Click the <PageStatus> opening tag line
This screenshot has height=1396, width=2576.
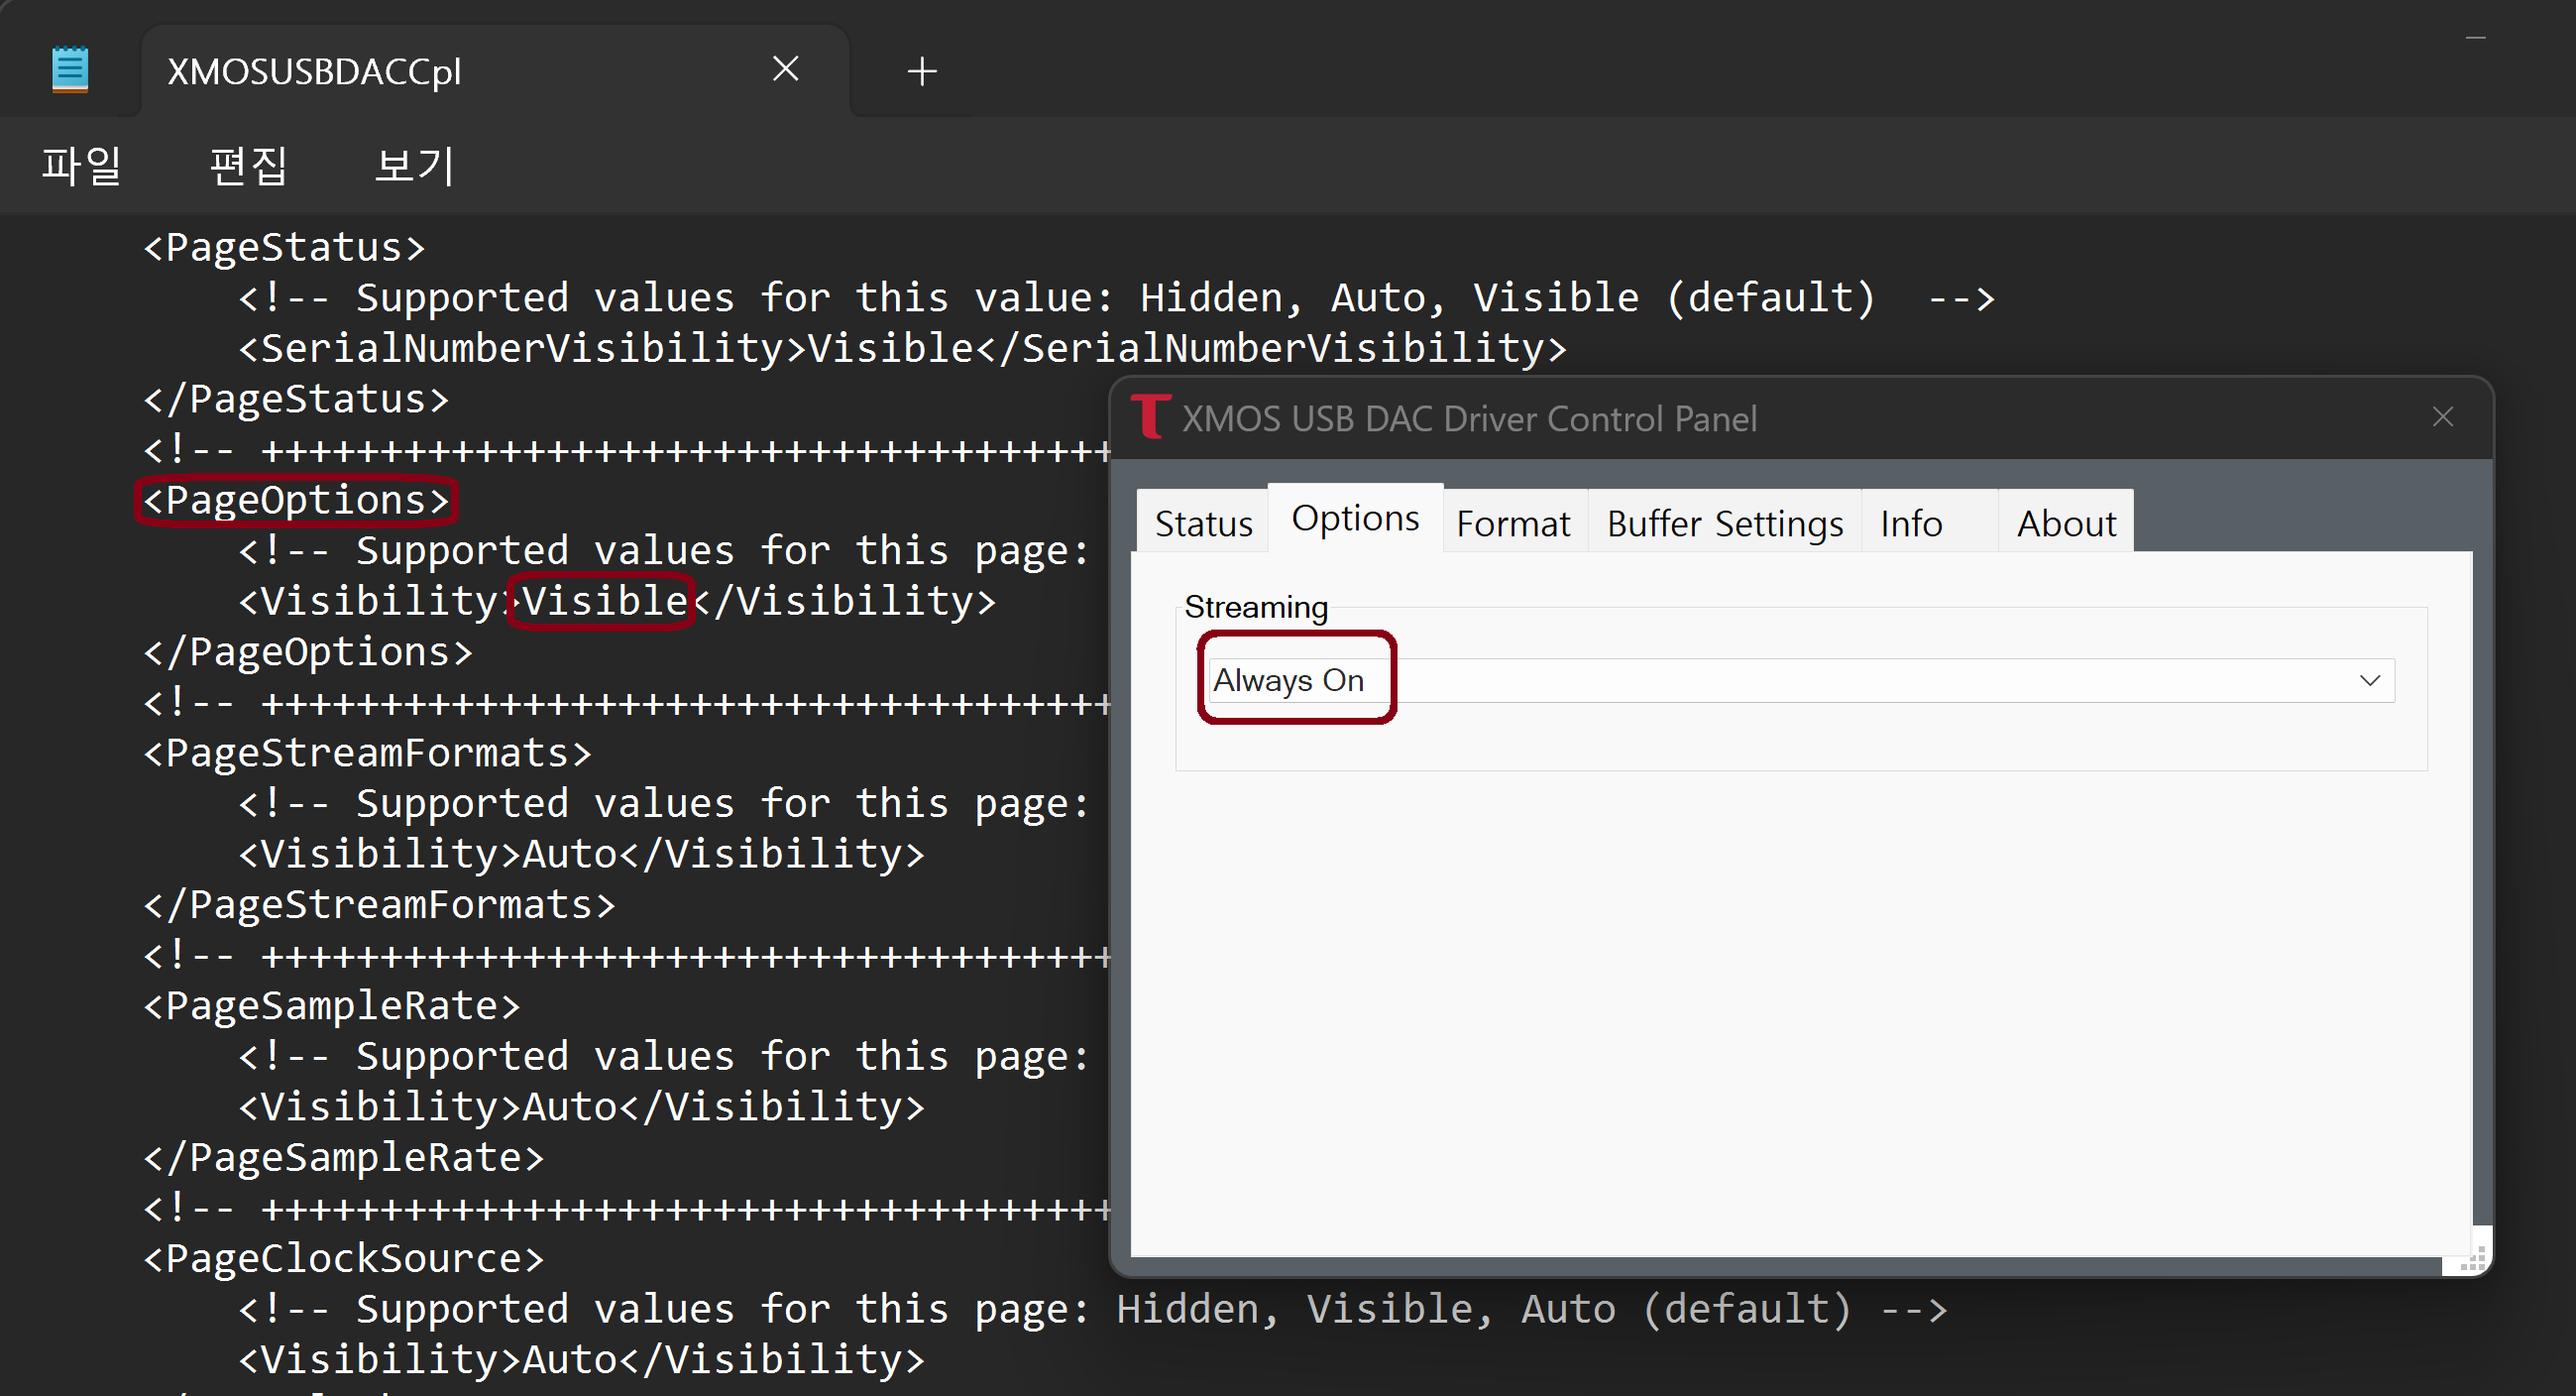pos(284,247)
